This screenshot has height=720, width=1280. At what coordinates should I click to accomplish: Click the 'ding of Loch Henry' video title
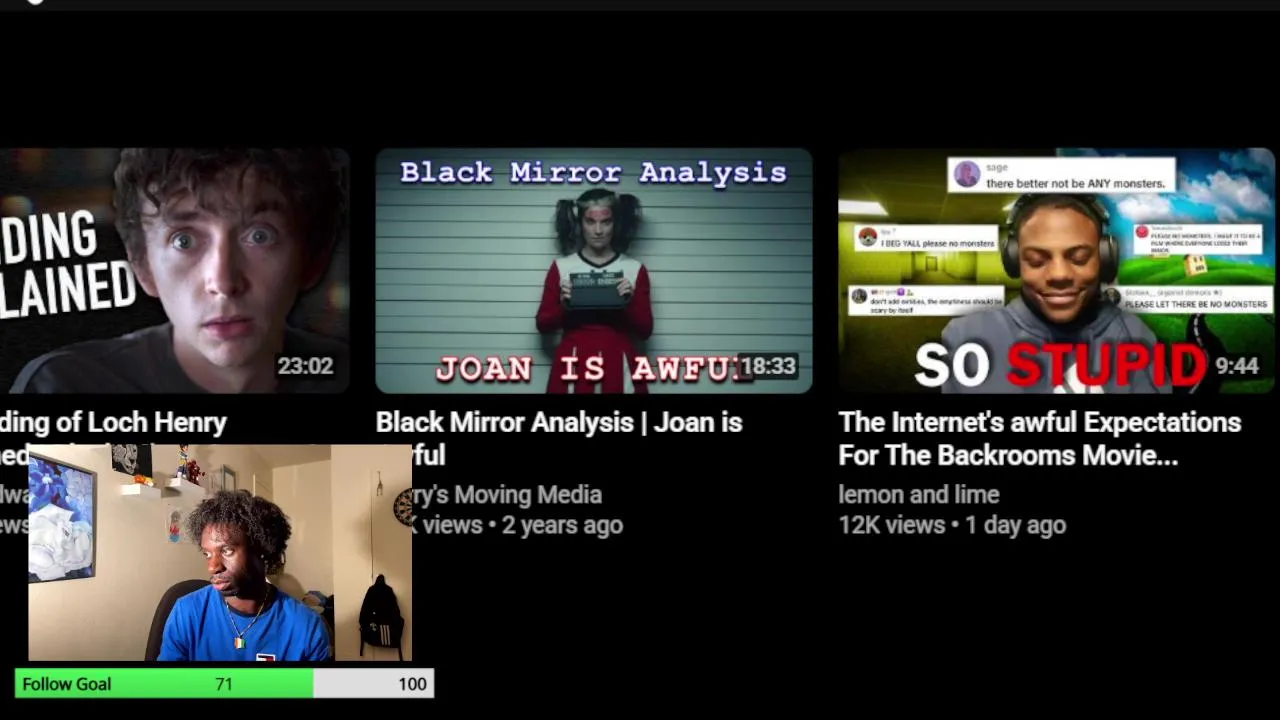113,422
